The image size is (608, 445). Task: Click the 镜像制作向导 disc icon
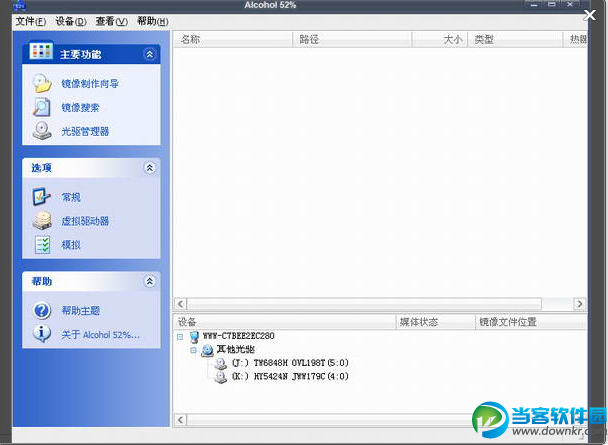(x=41, y=83)
